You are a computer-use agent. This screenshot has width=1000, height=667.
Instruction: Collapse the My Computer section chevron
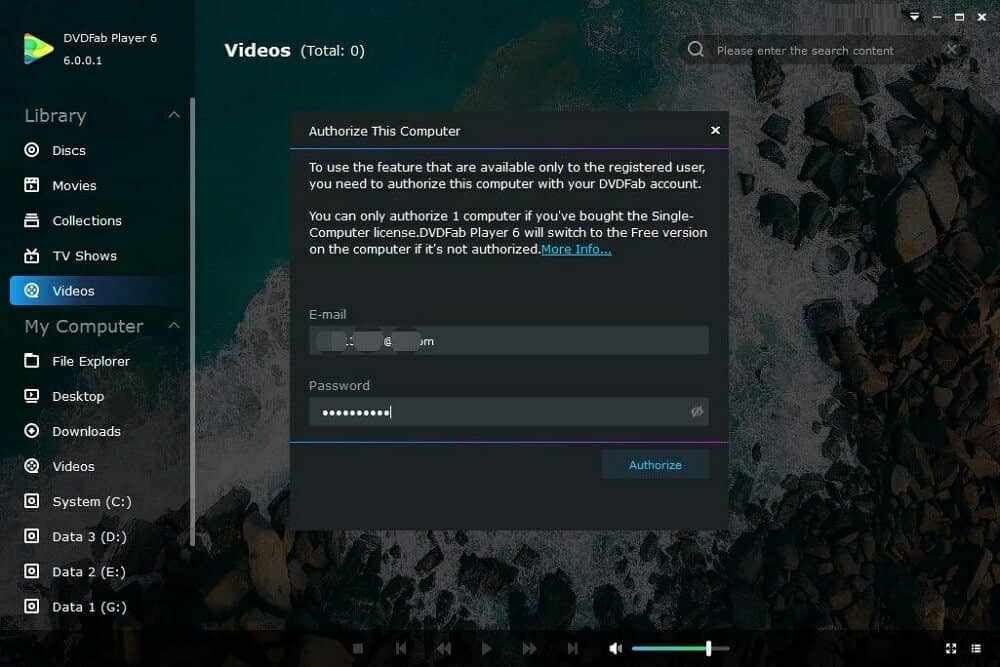point(174,325)
